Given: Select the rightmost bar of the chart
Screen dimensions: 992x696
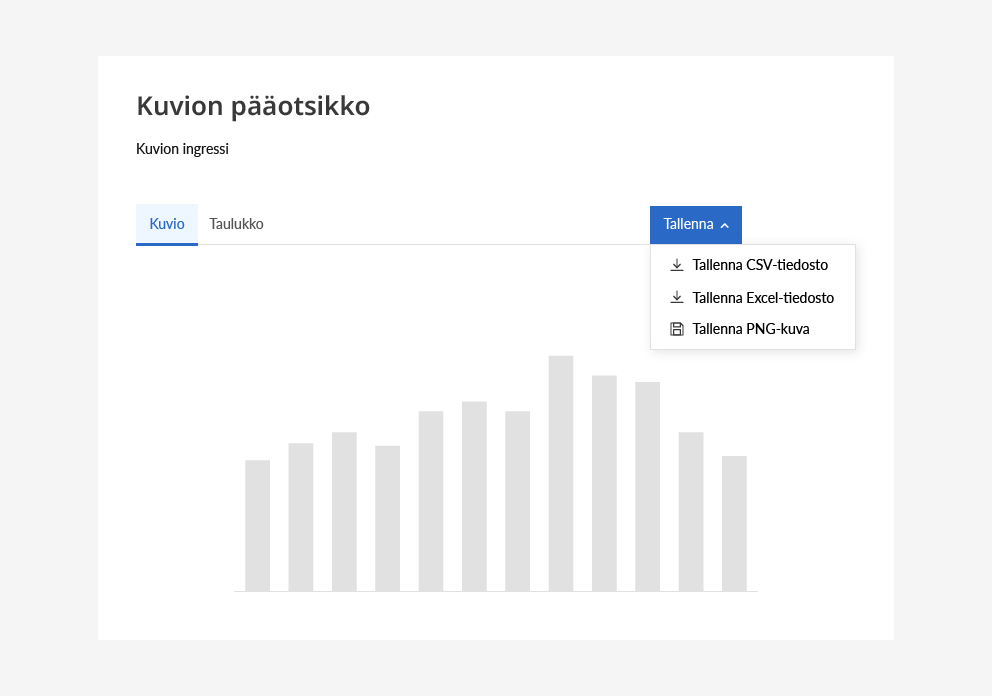Looking at the screenshot, I should (734, 523).
